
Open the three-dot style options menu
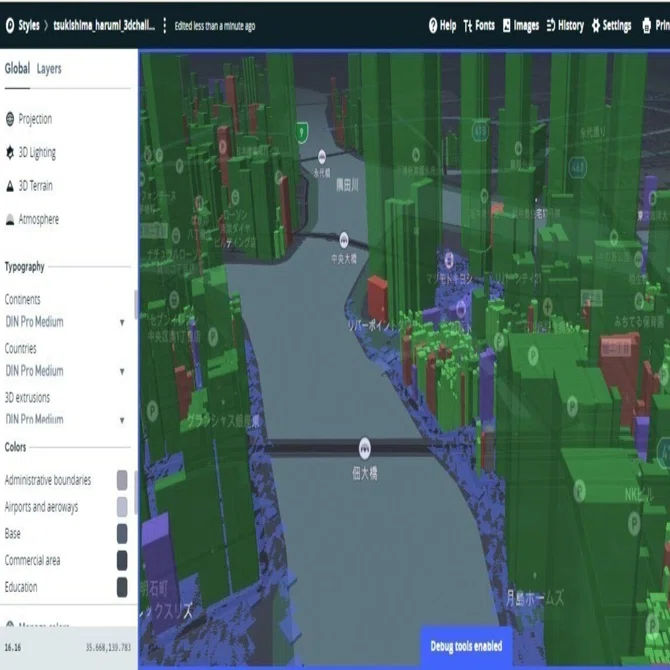[x=165, y=26]
